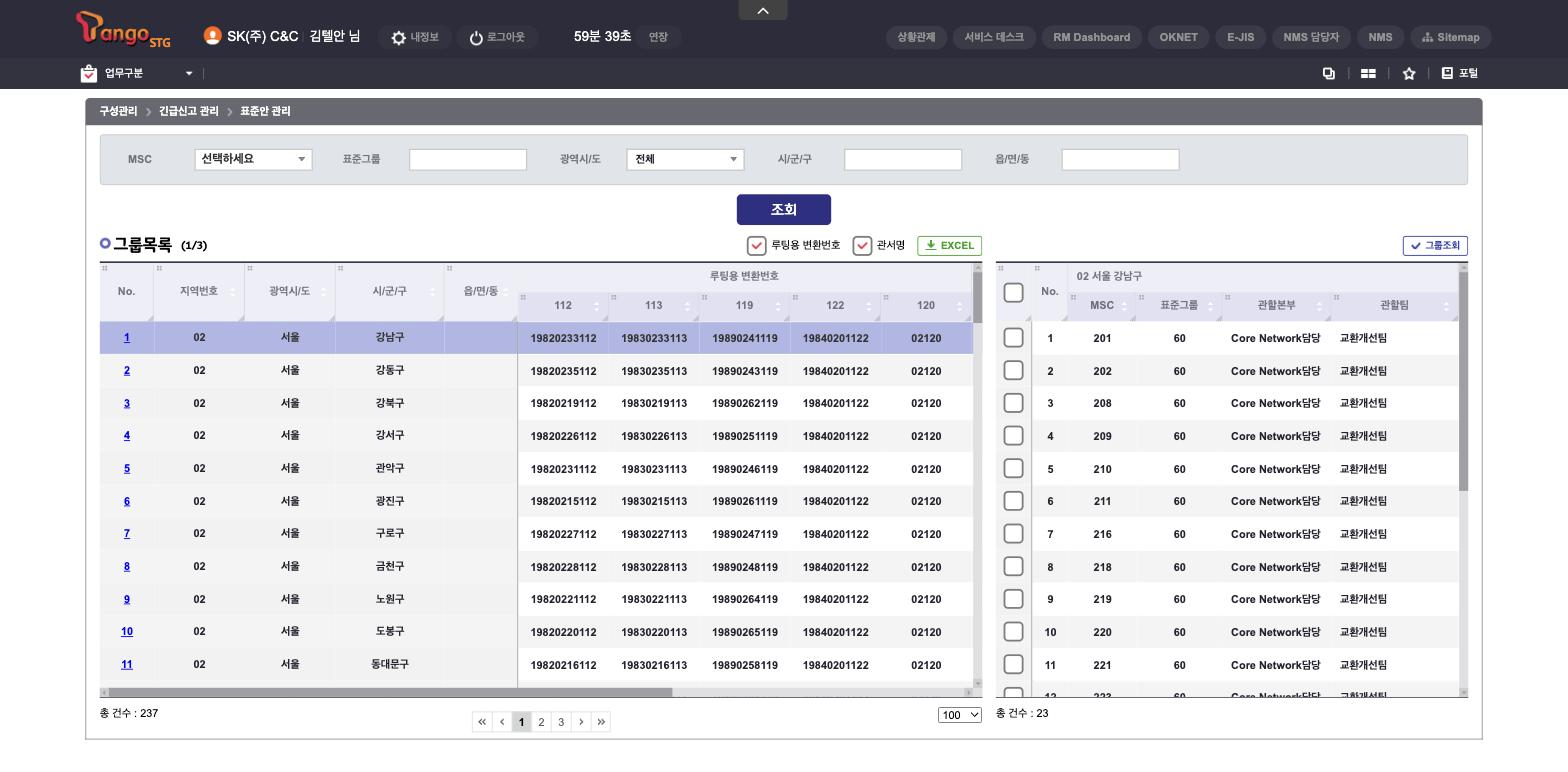Image resolution: width=1568 pixels, height=772 pixels.
Task: Open 상황관제 menu
Action: tap(916, 37)
